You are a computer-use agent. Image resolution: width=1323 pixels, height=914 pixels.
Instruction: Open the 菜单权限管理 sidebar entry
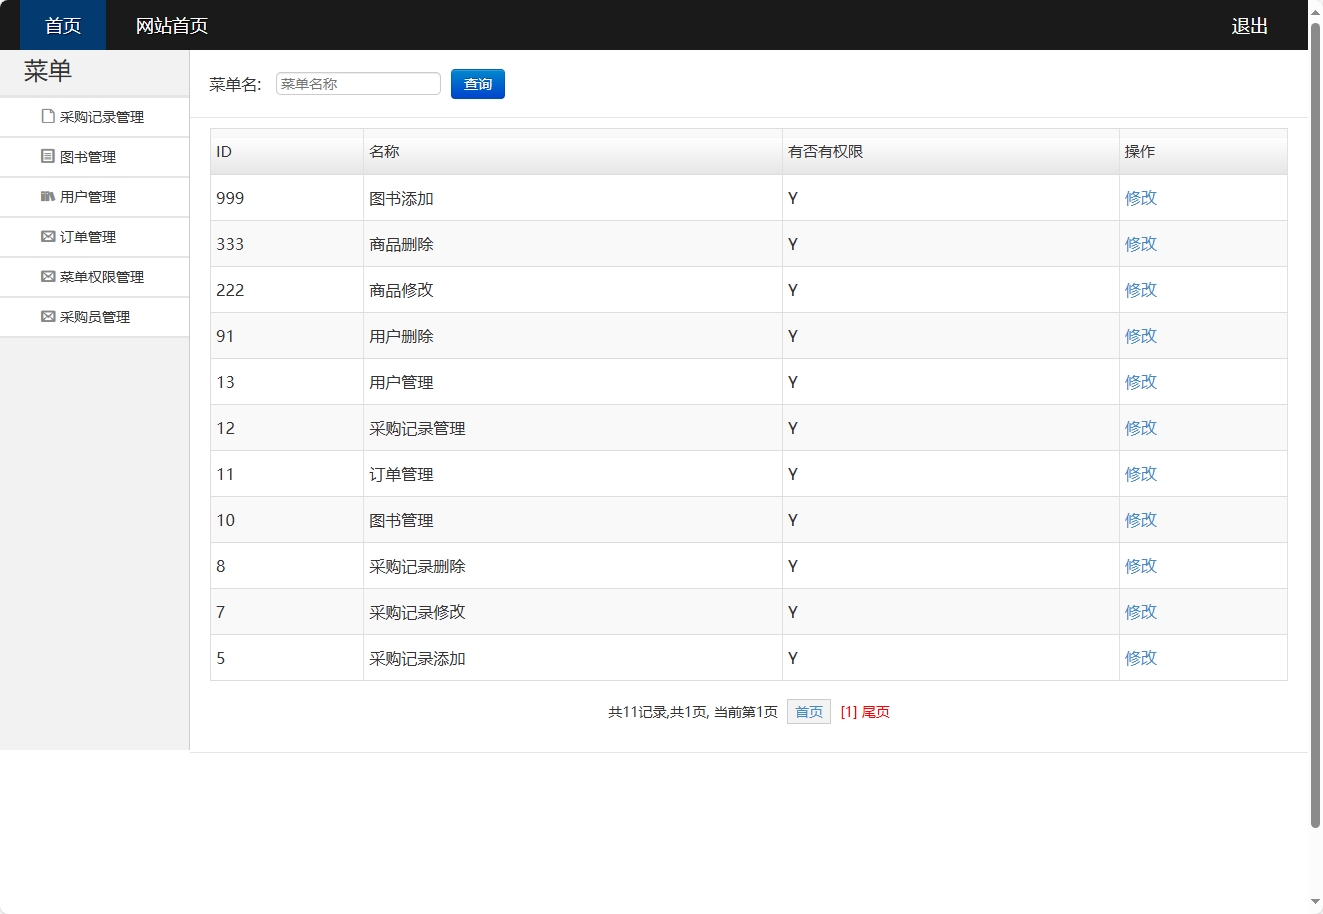(105, 276)
